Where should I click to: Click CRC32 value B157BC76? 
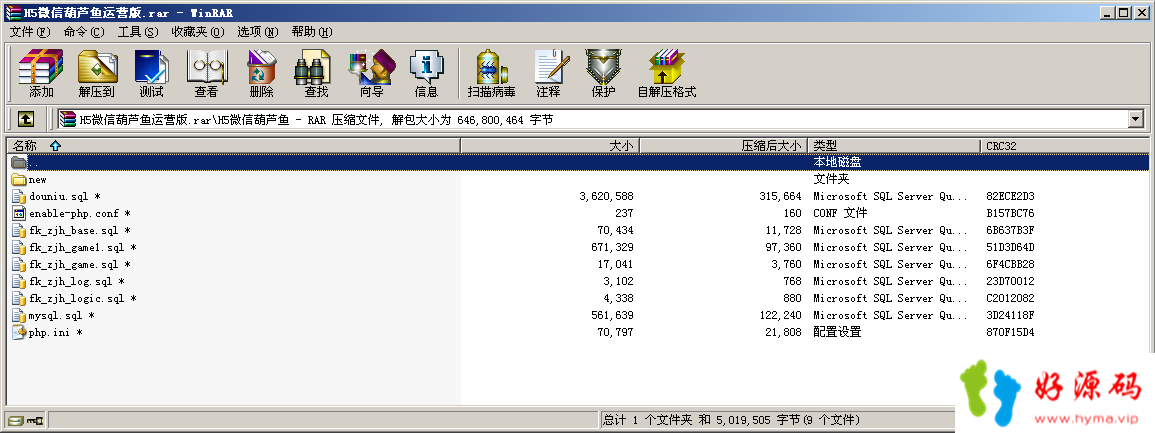[x=1011, y=214]
